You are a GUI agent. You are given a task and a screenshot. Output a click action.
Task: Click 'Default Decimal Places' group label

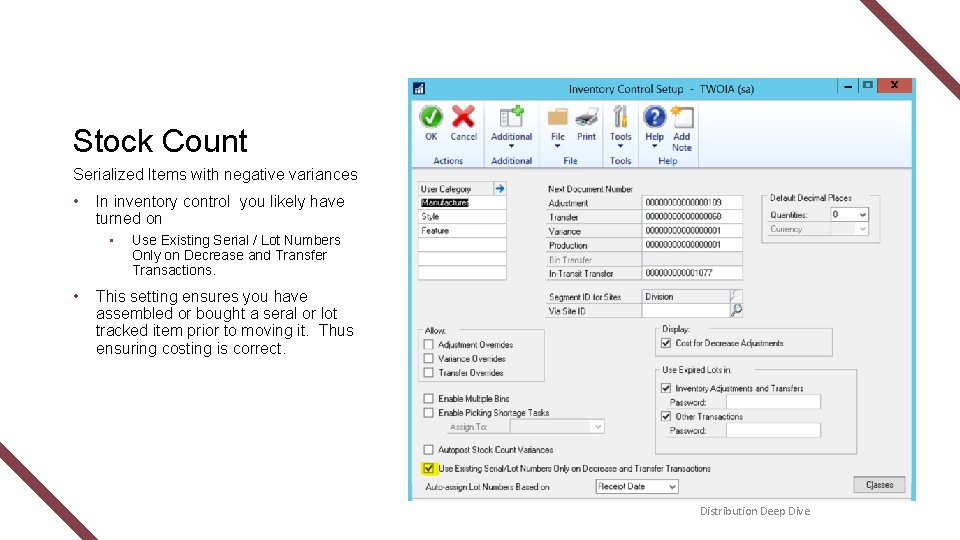pyautogui.click(x=811, y=198)
